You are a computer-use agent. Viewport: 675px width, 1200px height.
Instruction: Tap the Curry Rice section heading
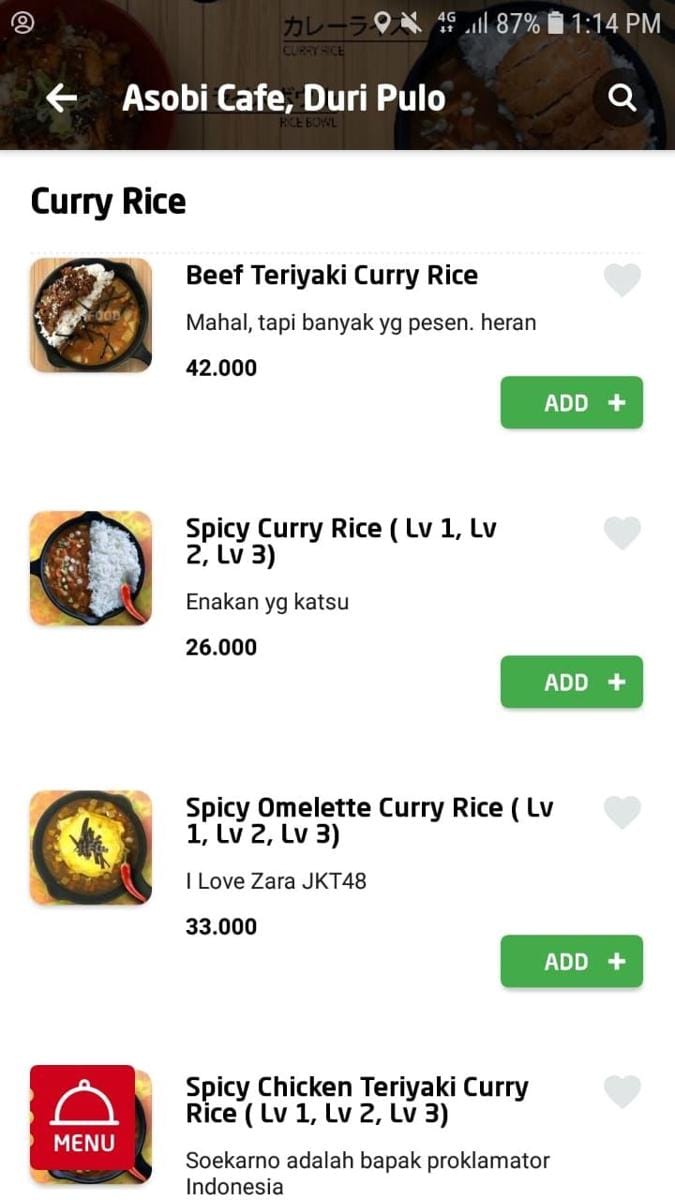(108, 201)
